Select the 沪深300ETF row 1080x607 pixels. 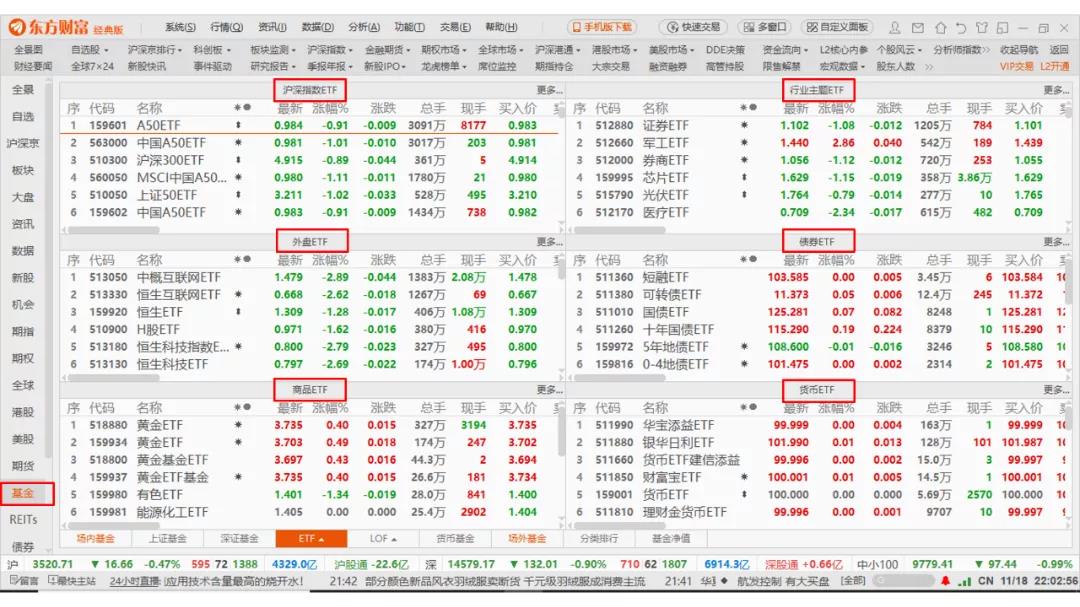tap(310, 160)
